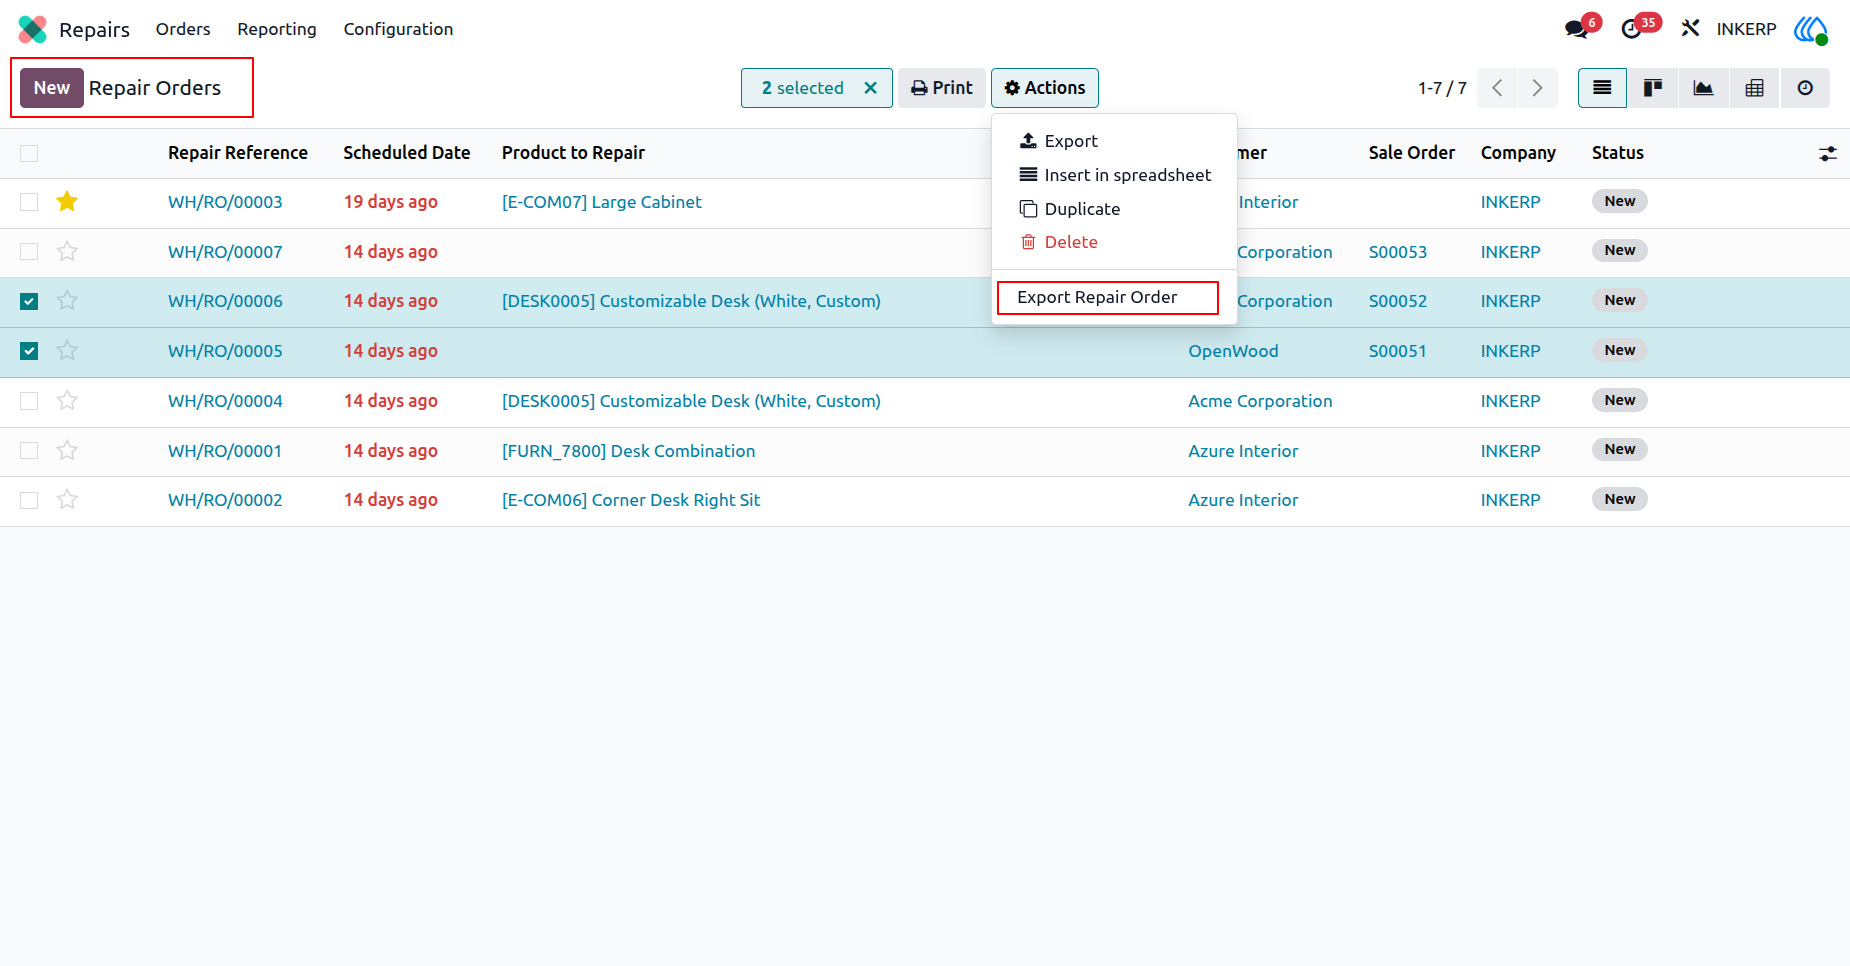Screen dimensions: 1850x966
Task: Uncheck the WH/RO/00005 row checkbox
Action: tap(29, 351)
